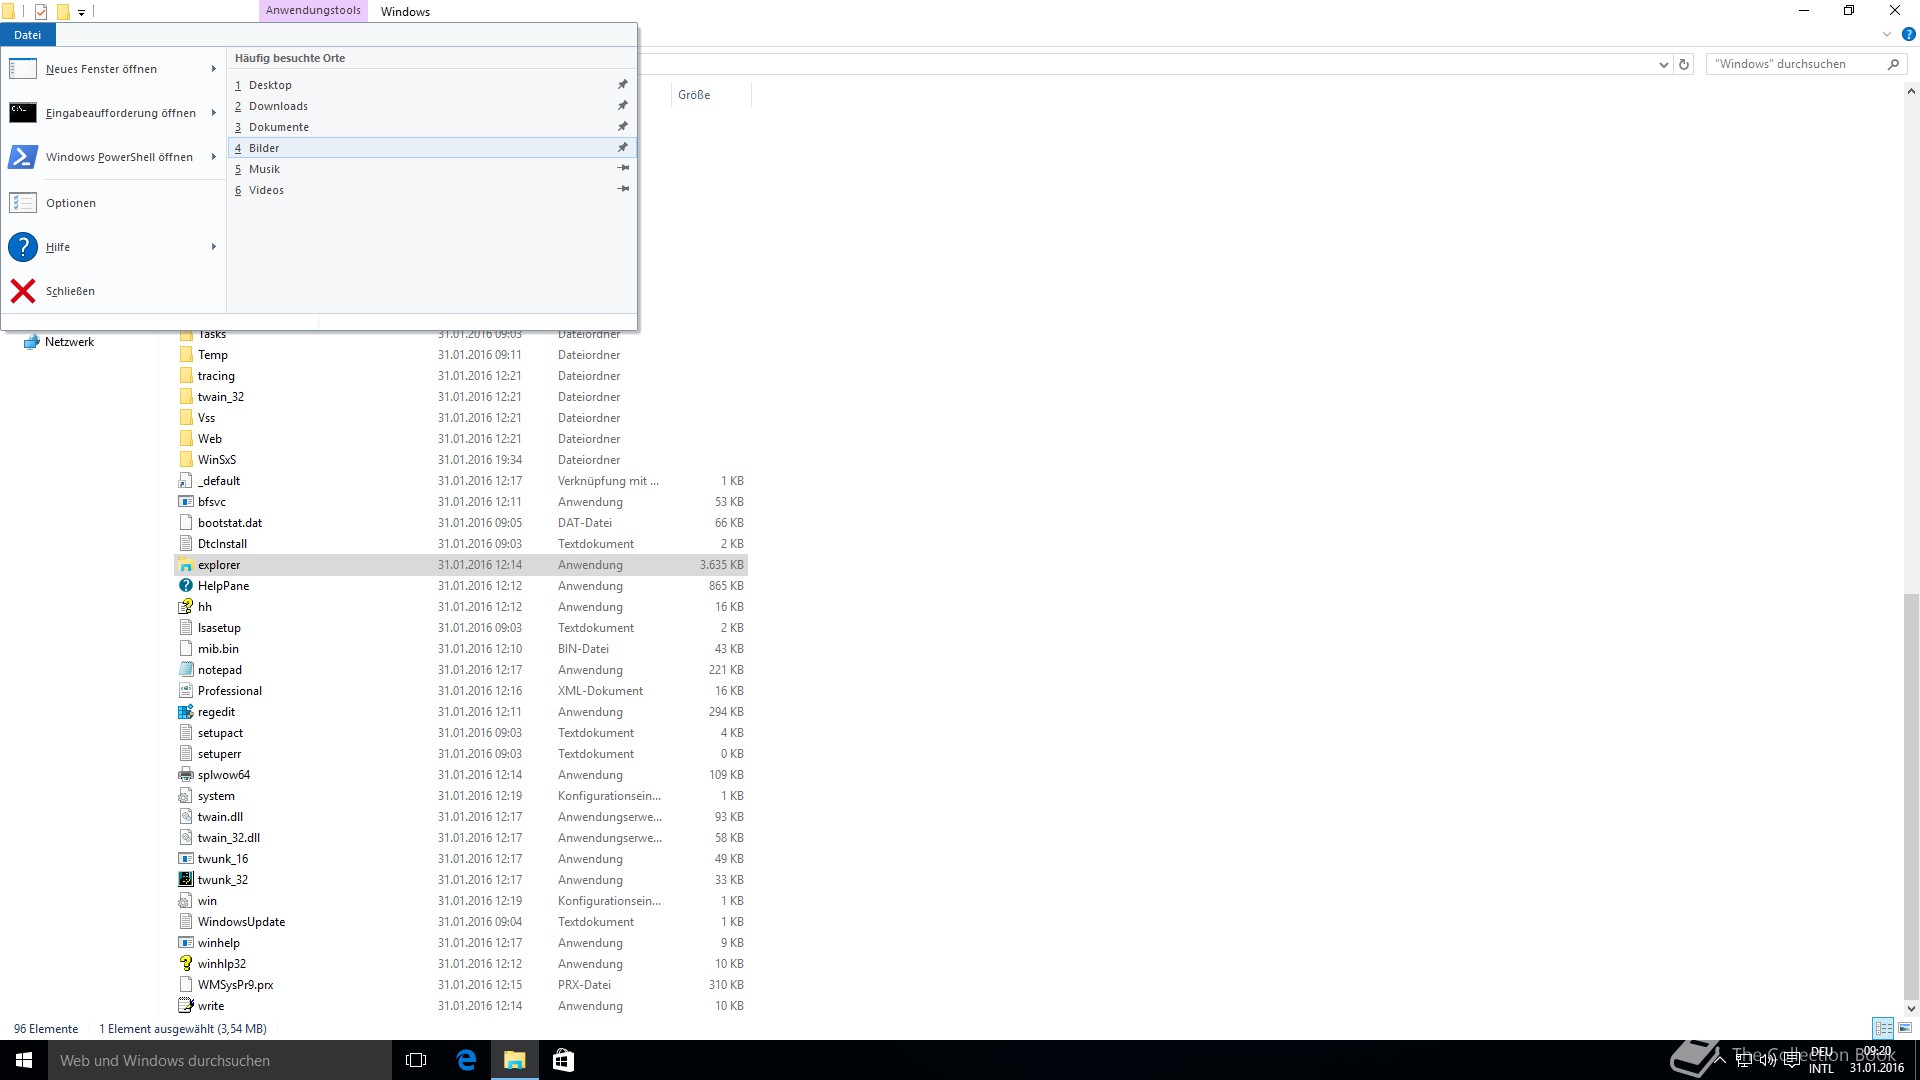
Task: Expand Eingabeaufforderung öffnen submenu arrow
Action: [213, 113]
